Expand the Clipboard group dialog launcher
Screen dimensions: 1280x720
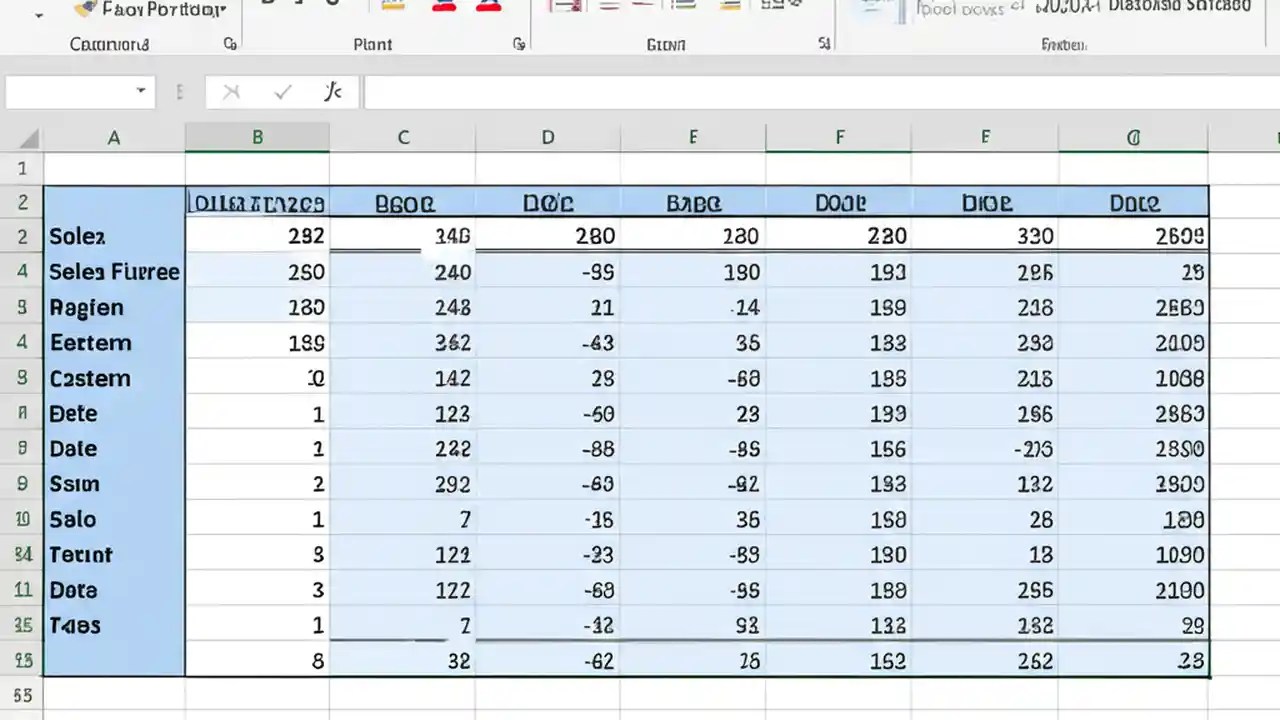pos(230,44)
